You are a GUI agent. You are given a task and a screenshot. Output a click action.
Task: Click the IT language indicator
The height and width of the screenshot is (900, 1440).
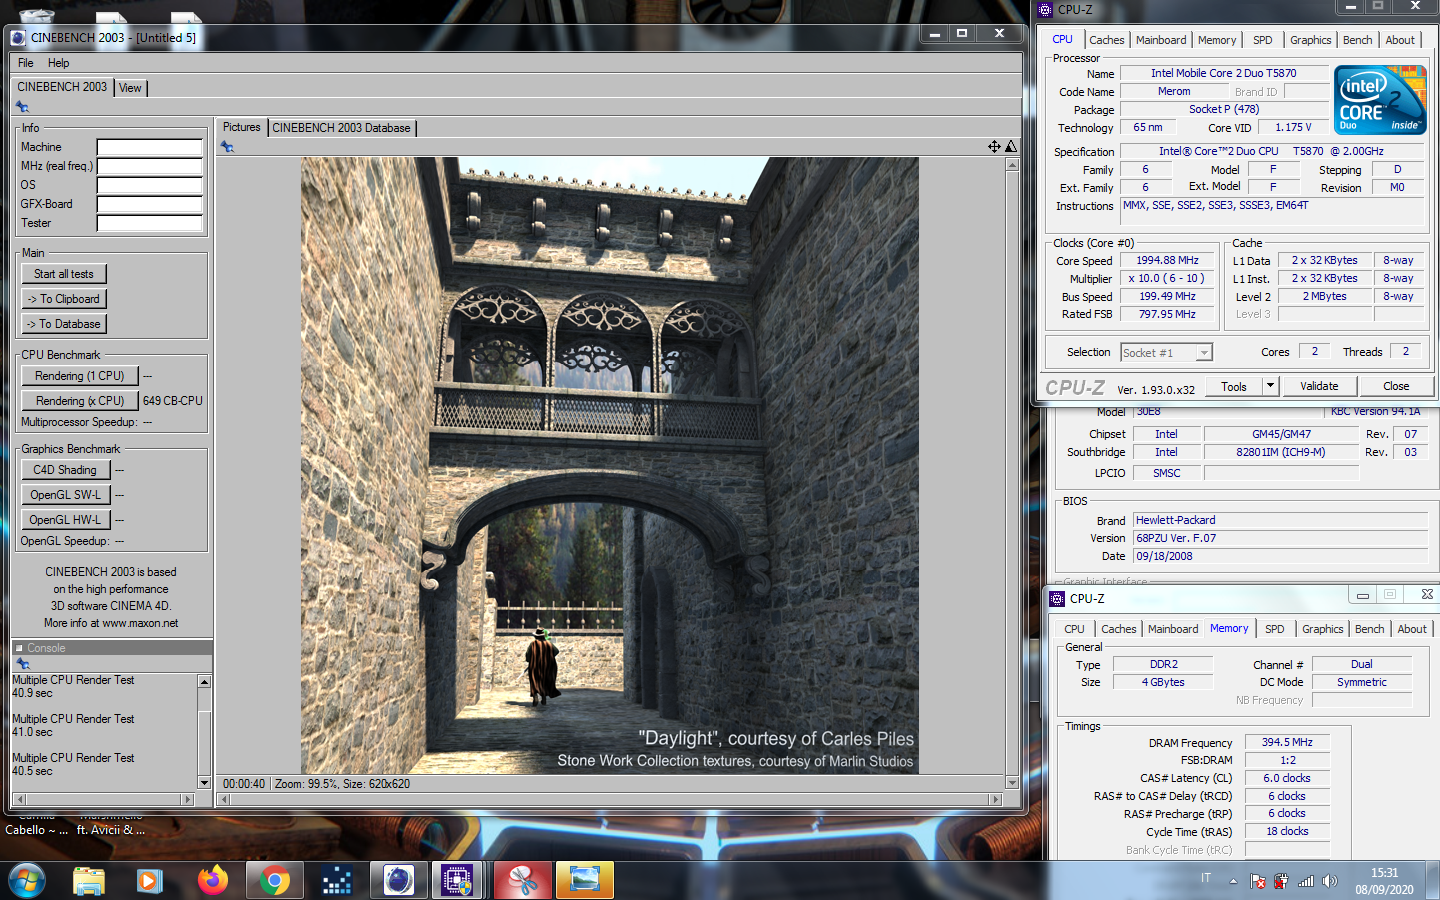tap(1206, 878)
